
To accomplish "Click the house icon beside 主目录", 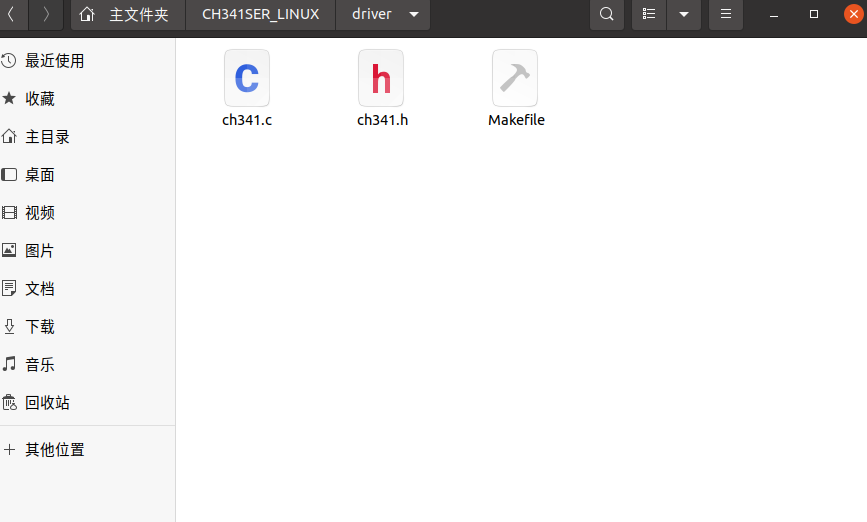I will coord(8,136).
